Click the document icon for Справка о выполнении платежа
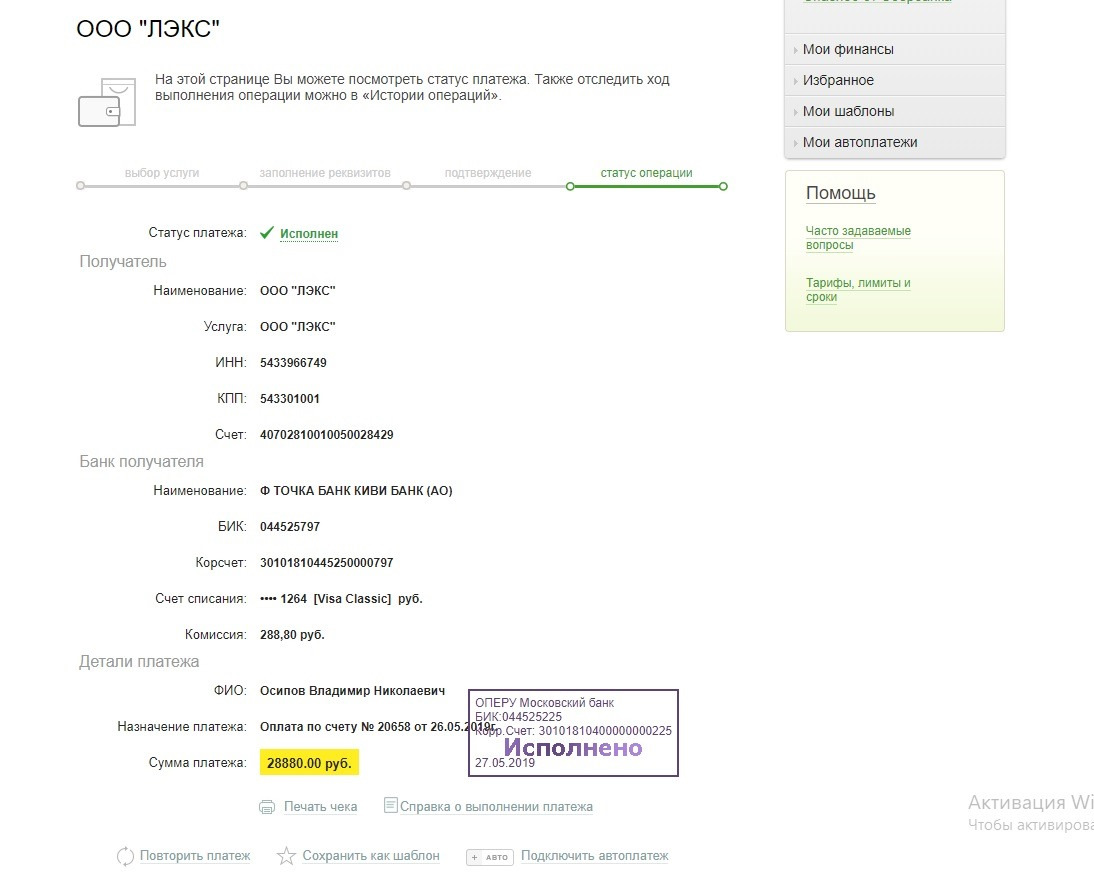This screenshot has width=1094, height=883. click(391, 805)
